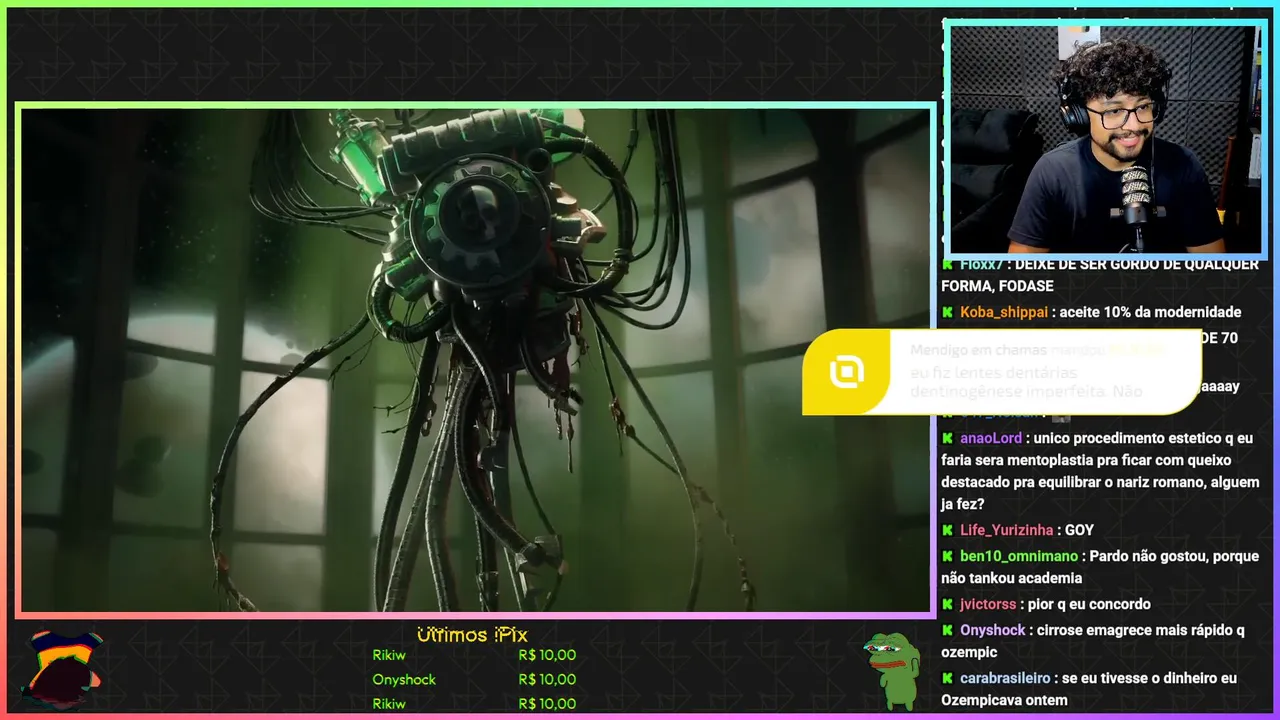Click the Kick badge beside carabrasileiro
This screenshot has height=720, width=1280.
pyautogui.click(x=947, y=678)
